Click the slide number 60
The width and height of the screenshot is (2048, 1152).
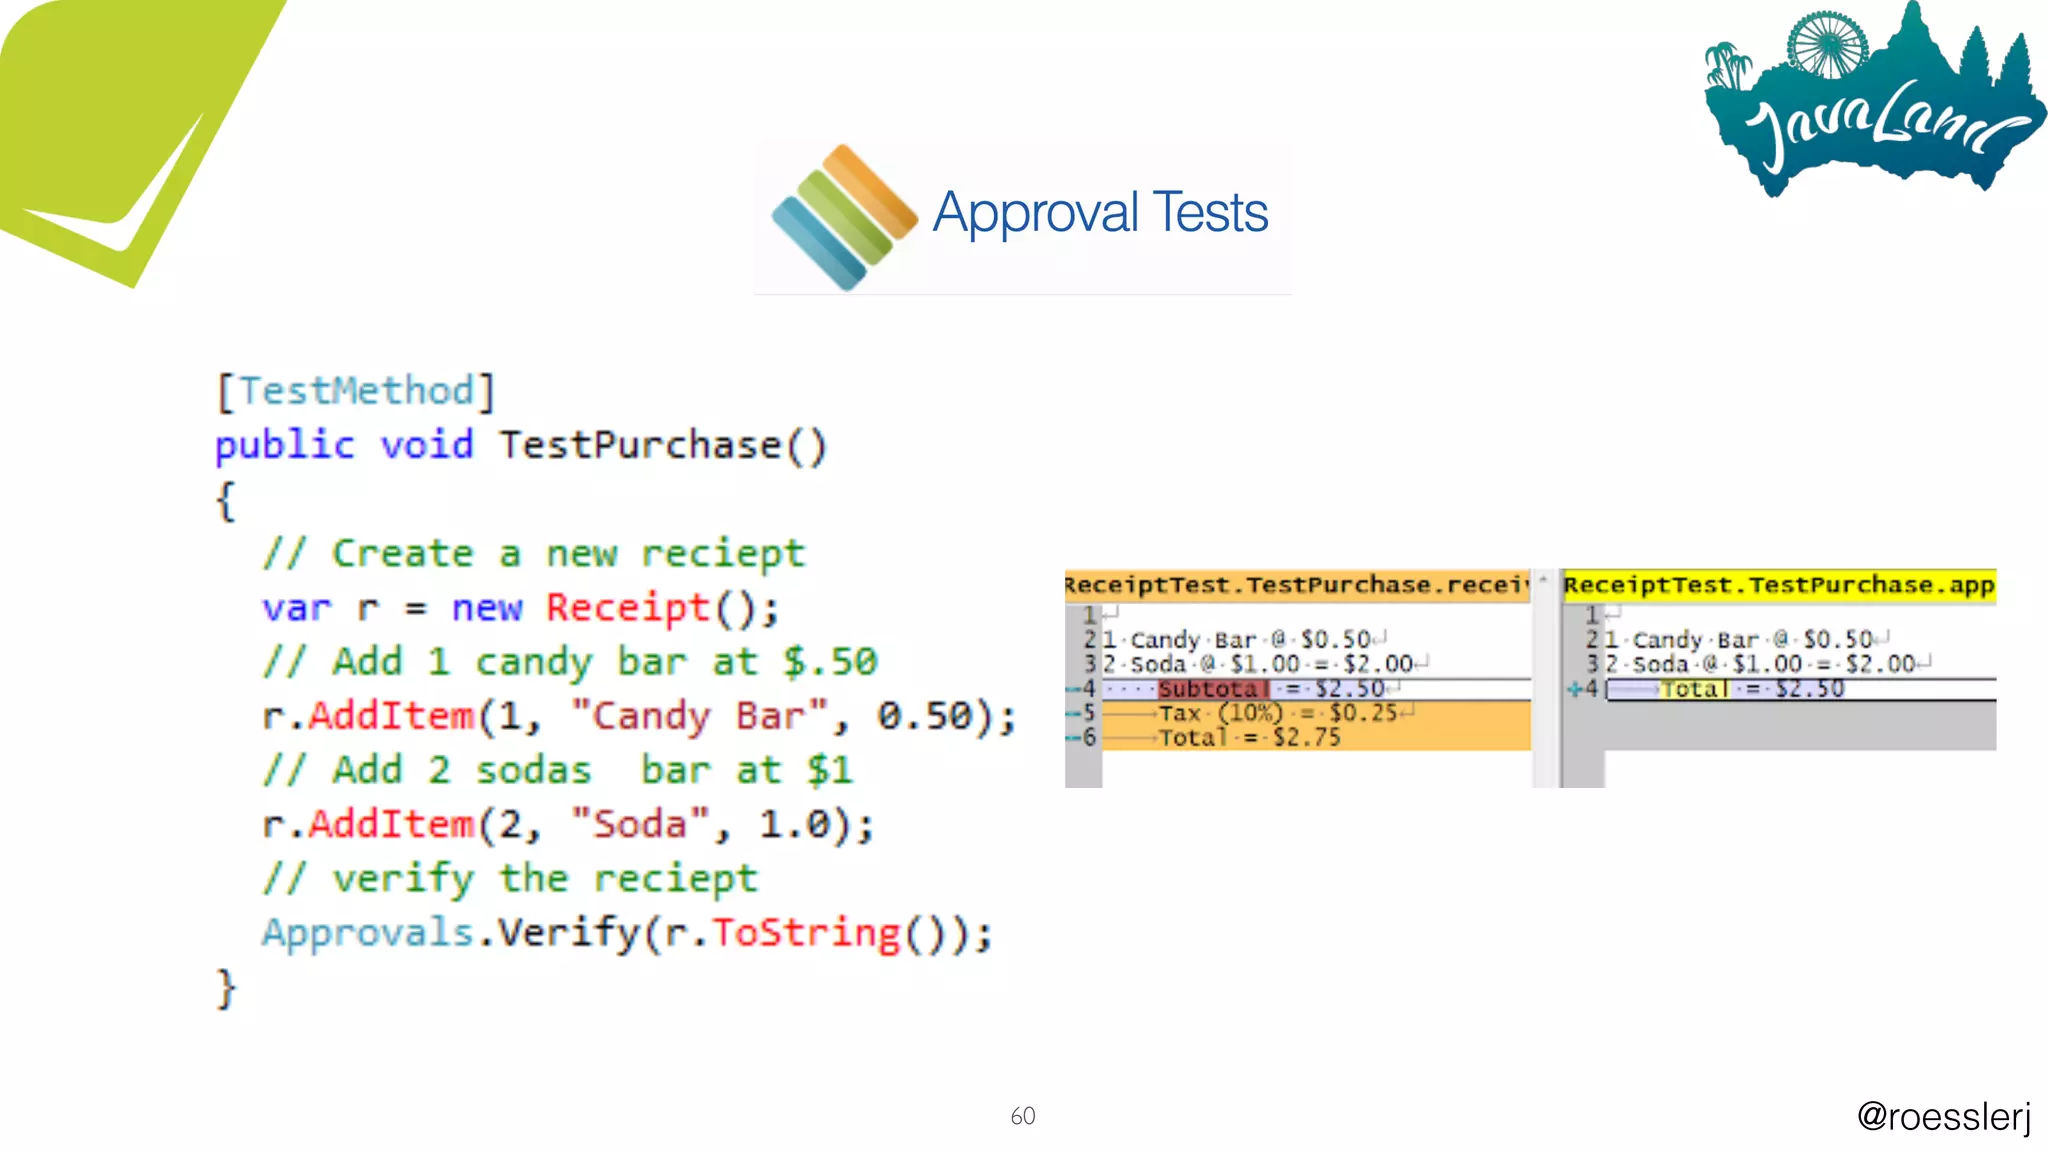pos(1022,1116)
